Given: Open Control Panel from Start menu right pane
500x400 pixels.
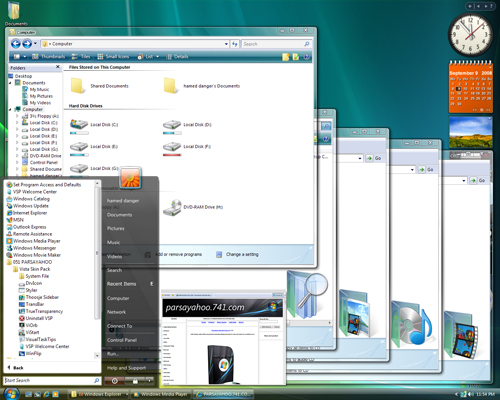Looking at the screenshot, I should 122,340.
